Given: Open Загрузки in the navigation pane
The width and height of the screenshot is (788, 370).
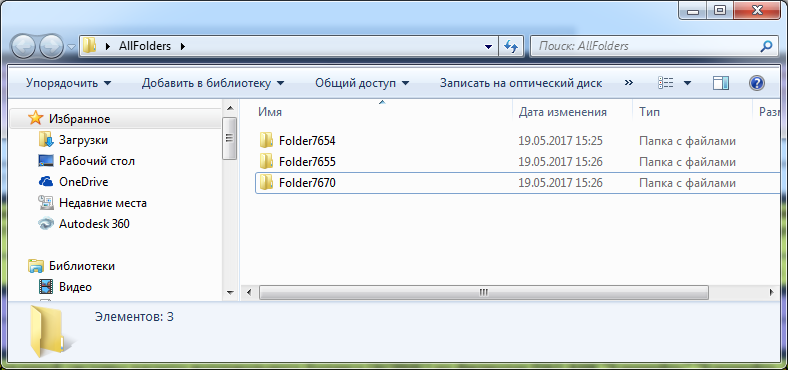Looking at the screenshot, I should tap(83, 140).
